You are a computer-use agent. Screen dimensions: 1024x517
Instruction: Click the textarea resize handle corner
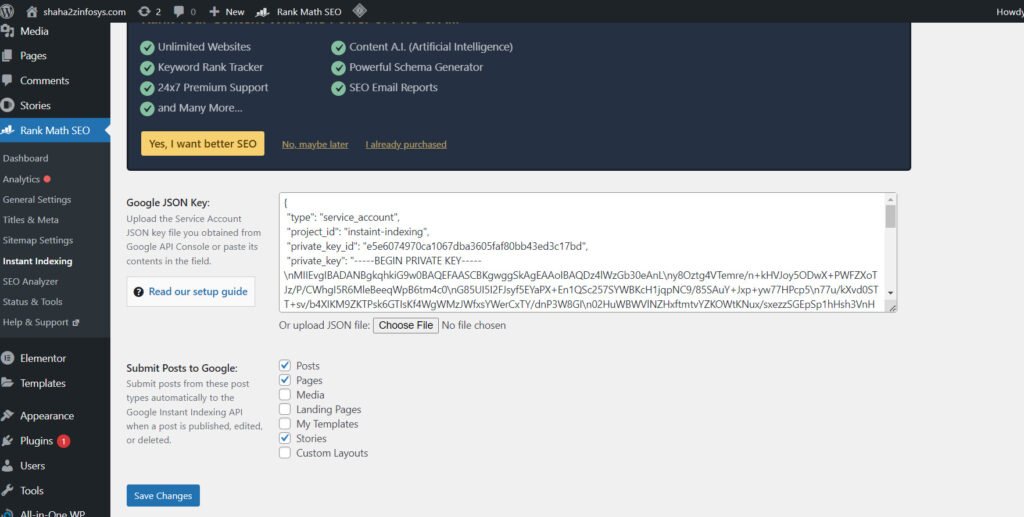(891, 307)
